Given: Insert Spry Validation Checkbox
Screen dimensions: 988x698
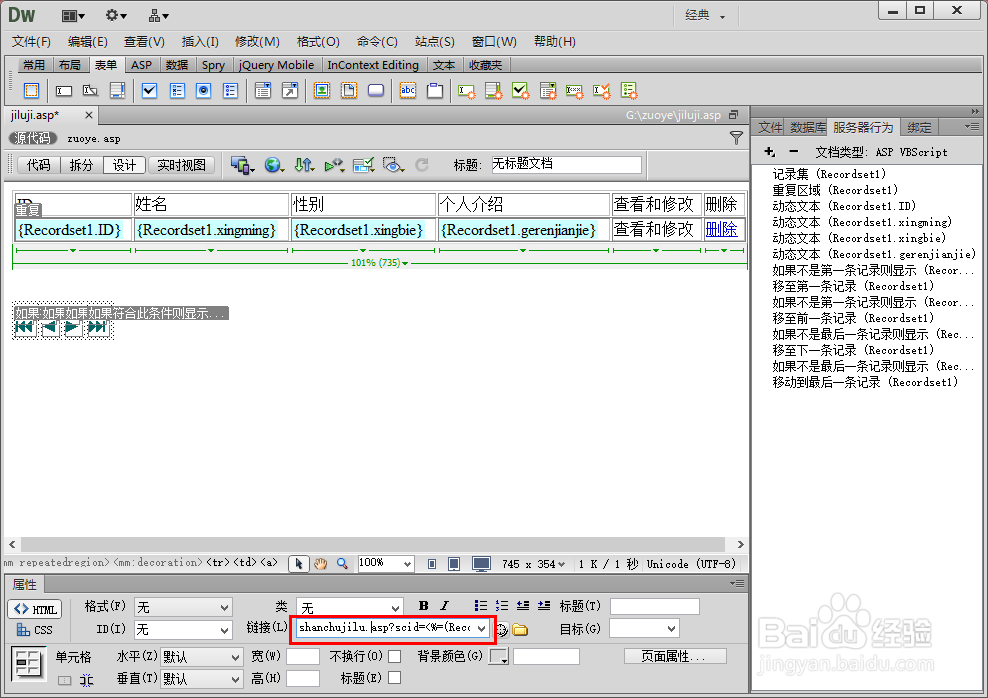Looking at the screenshot, I should [x=521, y=91].
